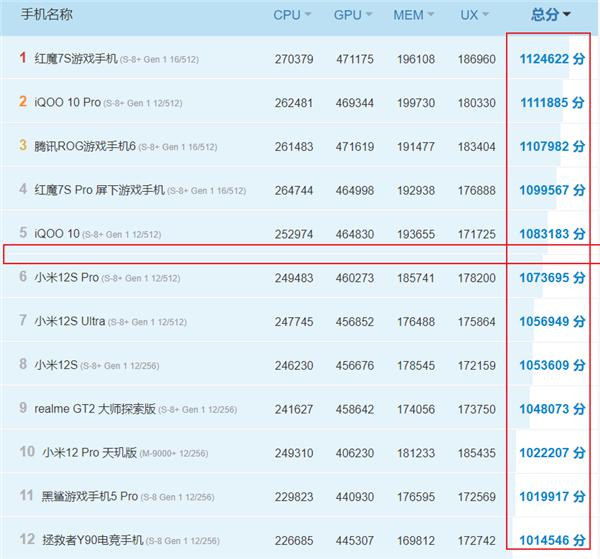Screen dimensions: 600x559
Task: Sort by UX column header
Action: [474, 15]
